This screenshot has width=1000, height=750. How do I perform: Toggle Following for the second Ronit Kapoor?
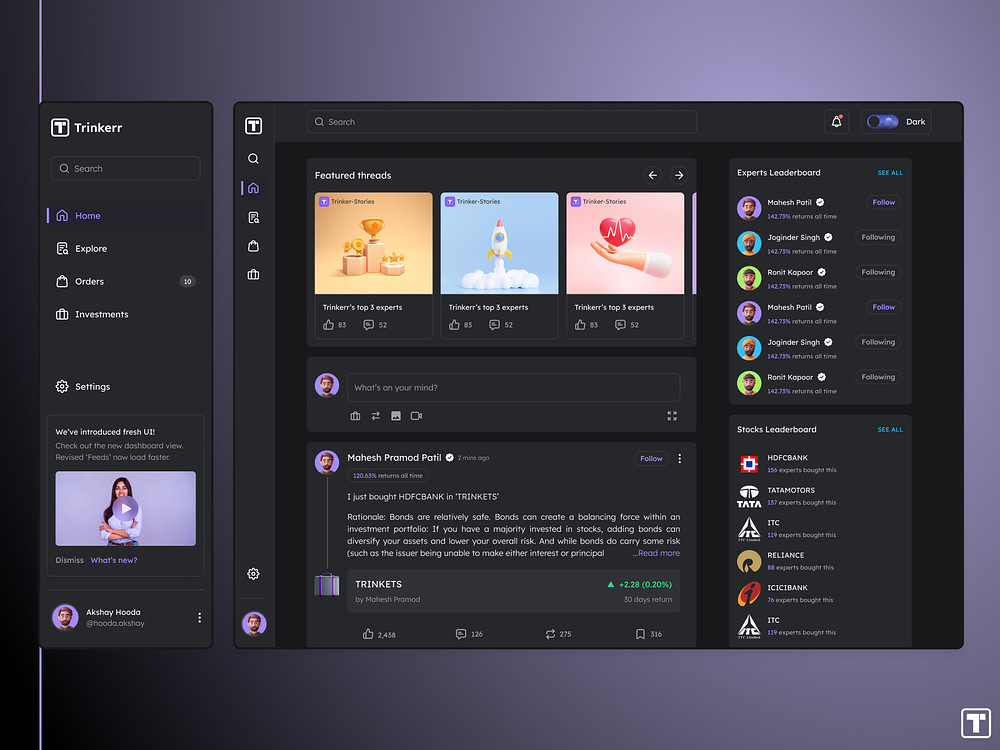pos(878,377)
